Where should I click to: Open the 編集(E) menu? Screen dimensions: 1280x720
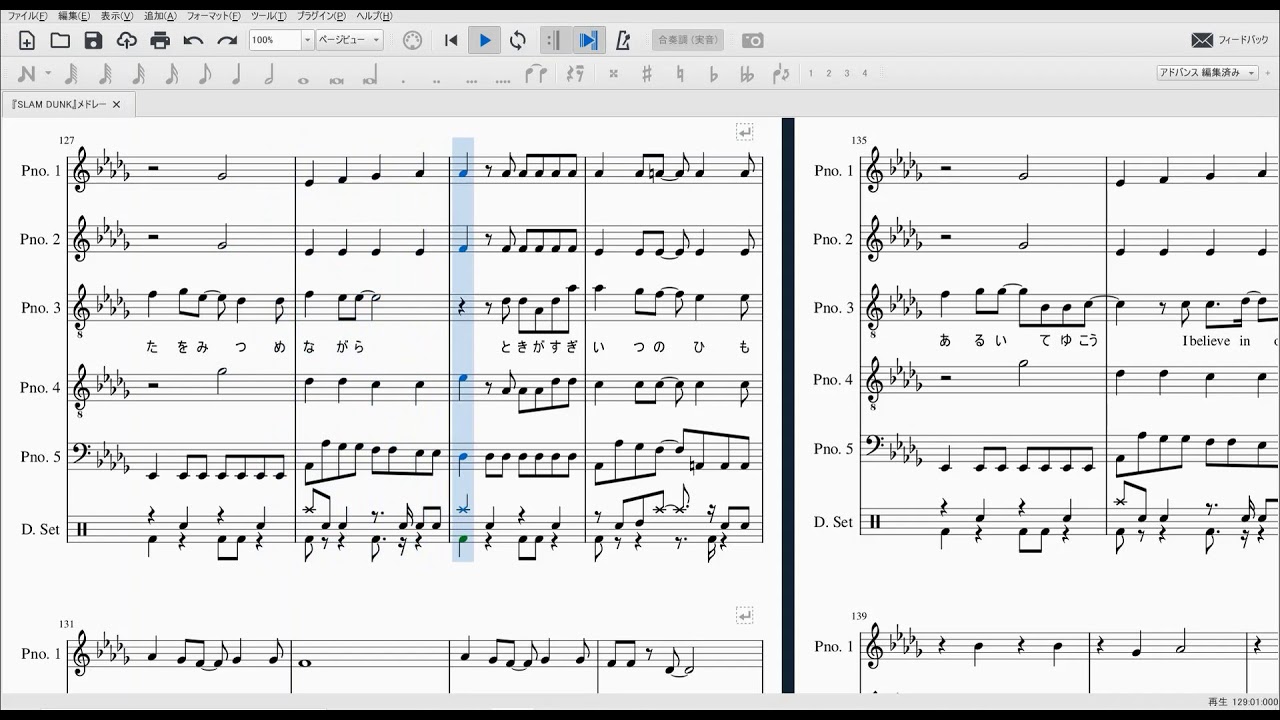point(74,16)
